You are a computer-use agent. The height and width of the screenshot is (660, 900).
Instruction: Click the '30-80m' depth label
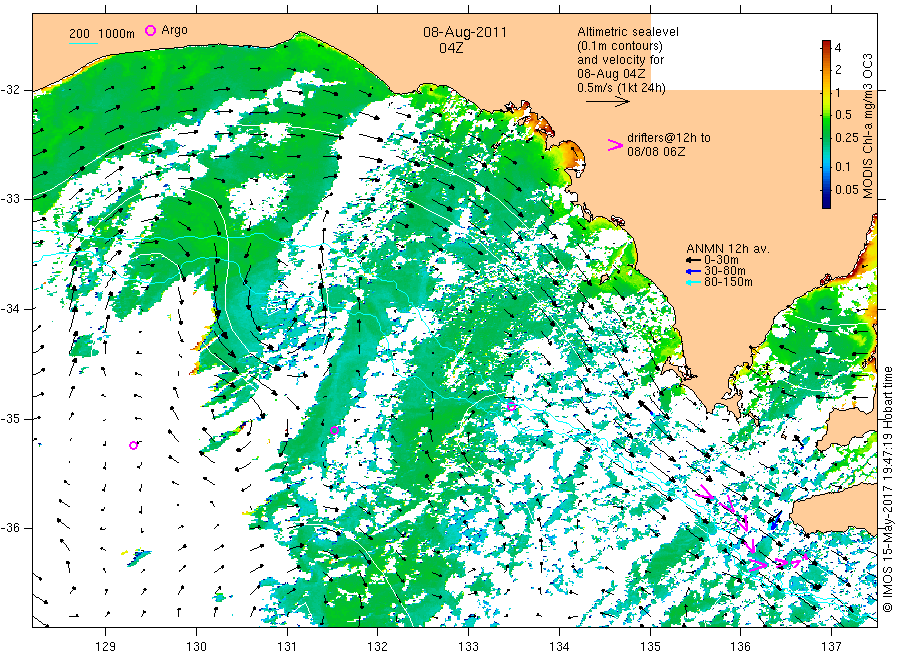pyautogui.click(x=725, y=271)
